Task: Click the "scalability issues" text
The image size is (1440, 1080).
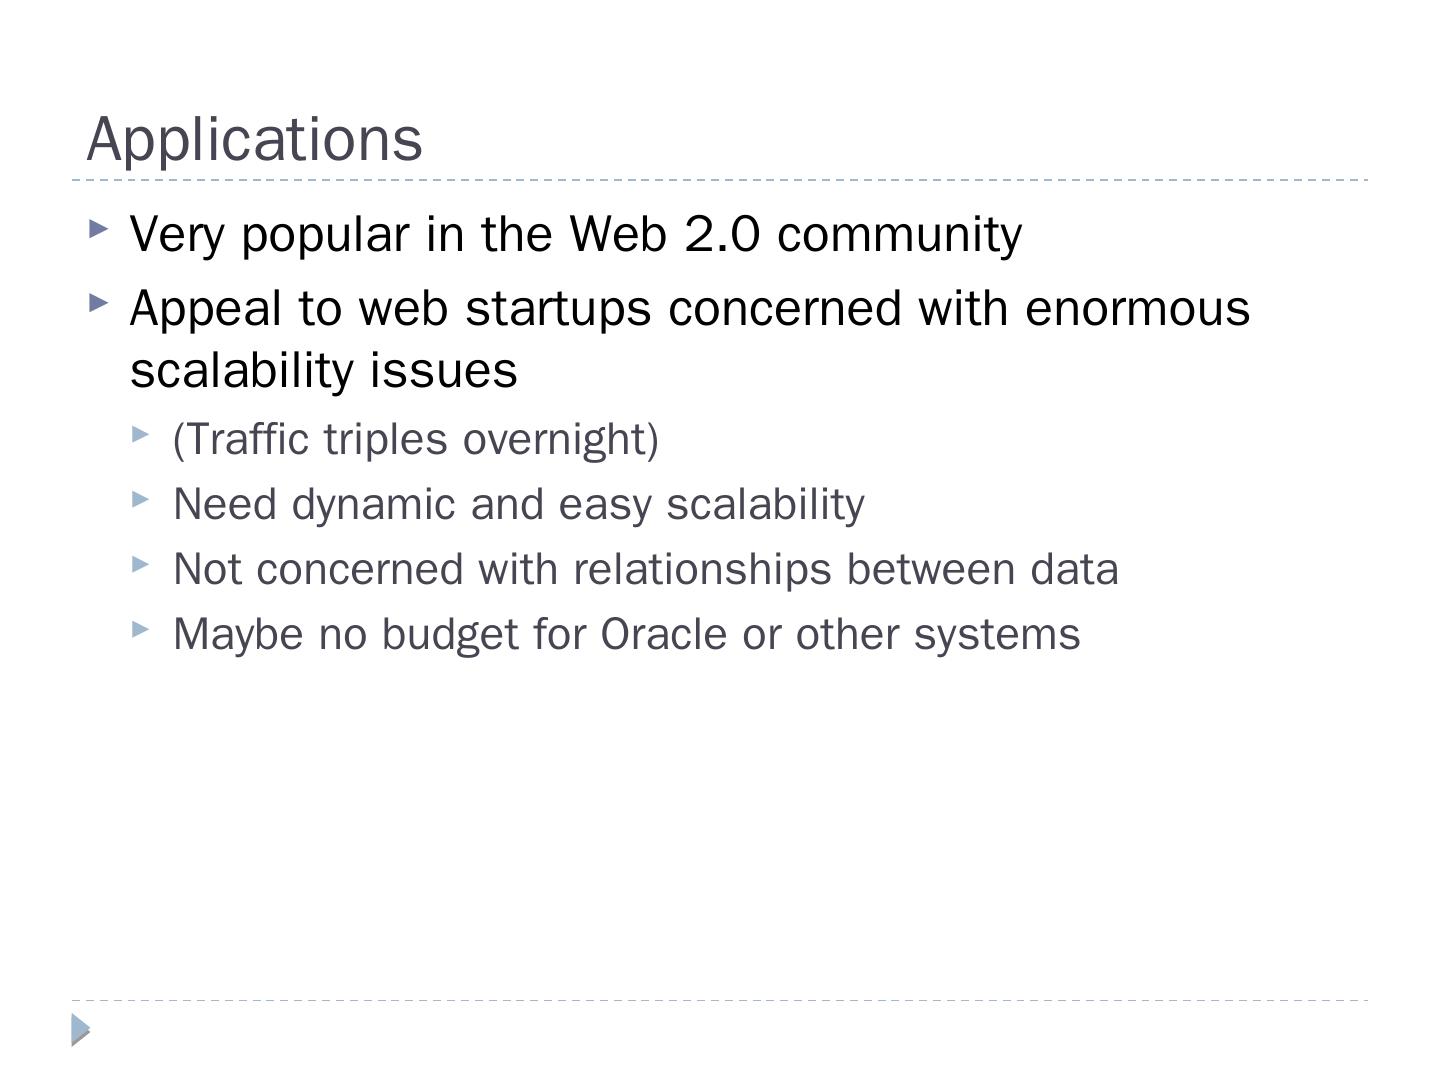Action: point(323,369)
